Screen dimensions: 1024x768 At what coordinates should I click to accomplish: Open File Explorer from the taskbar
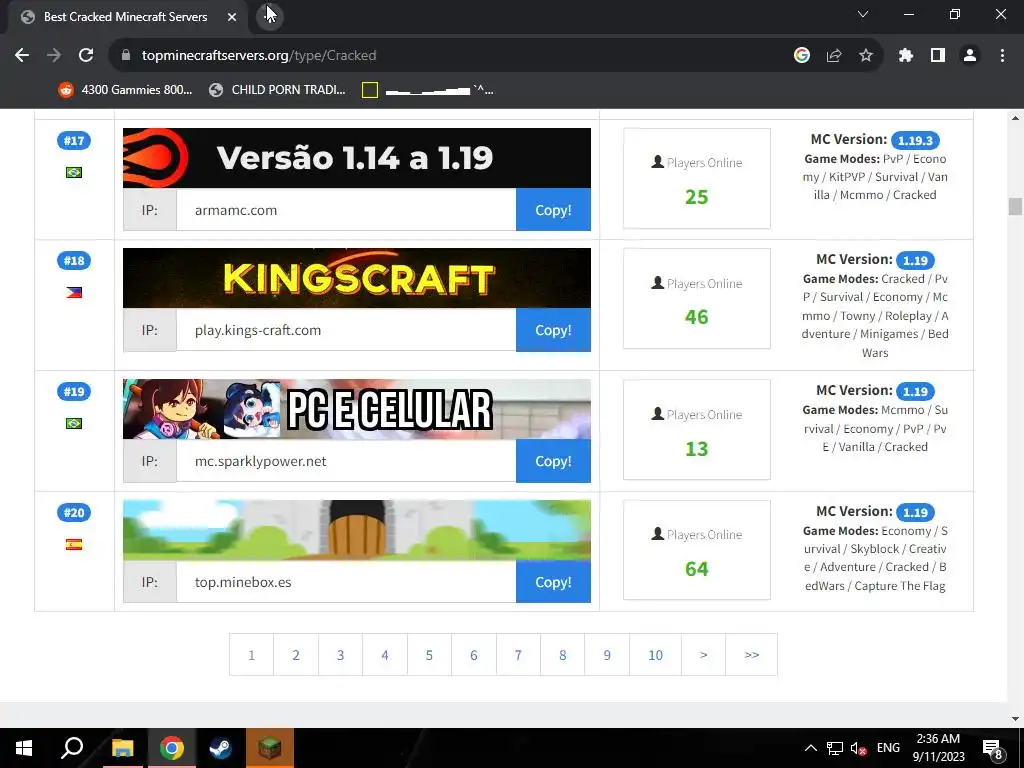[122, 748]
